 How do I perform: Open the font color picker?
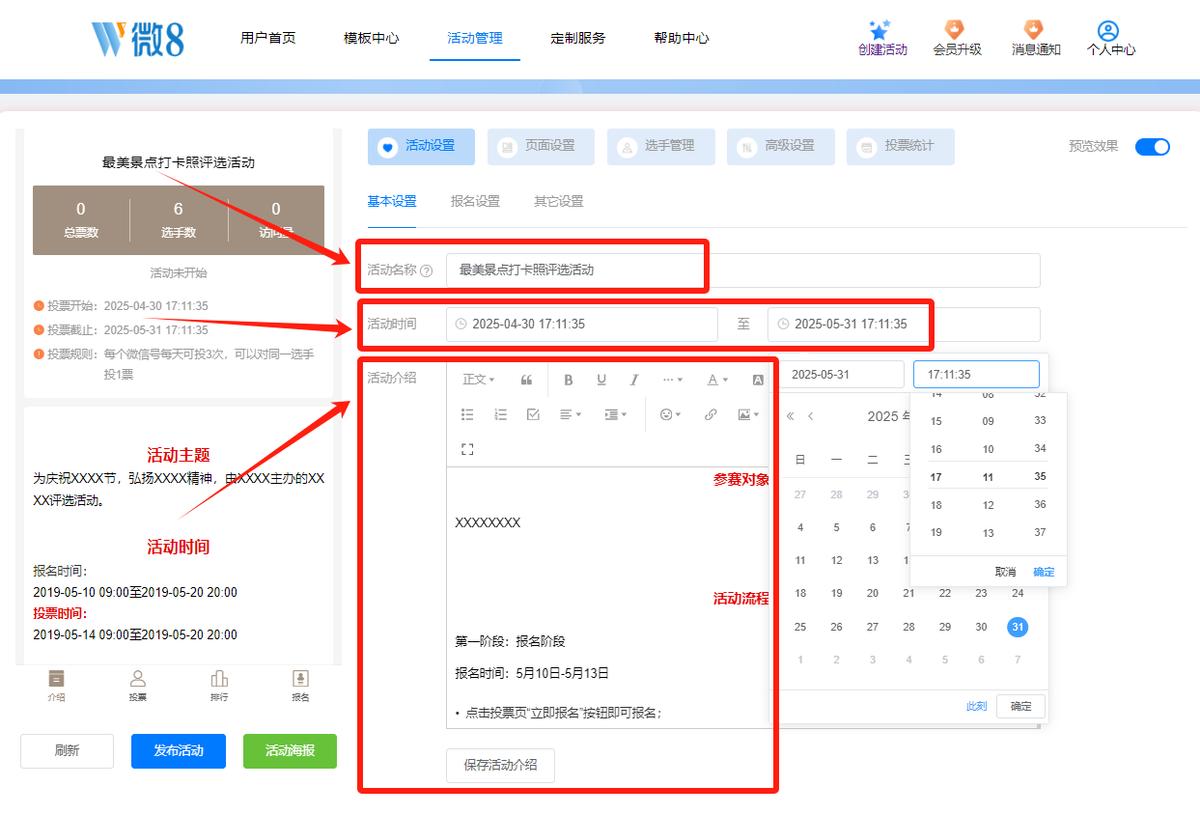717,380
